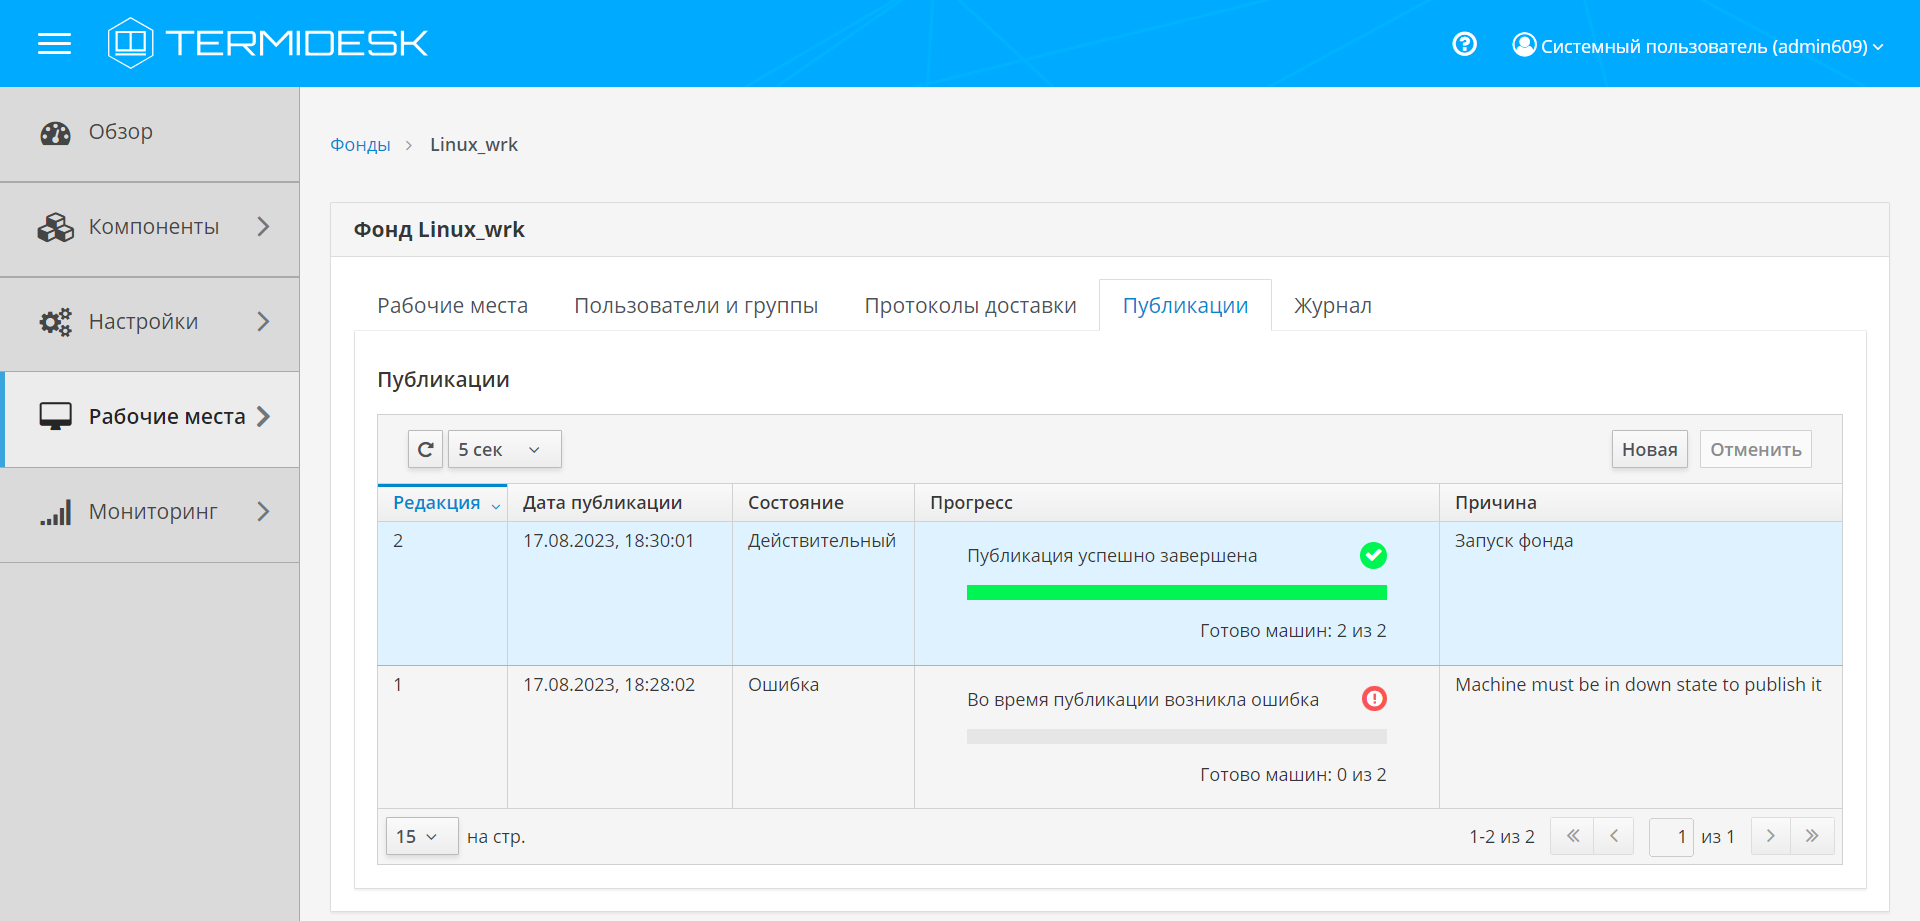This screenshot has height=921, width=1920.
Task: Click the Termidesk logo
Action: [268, 43]
